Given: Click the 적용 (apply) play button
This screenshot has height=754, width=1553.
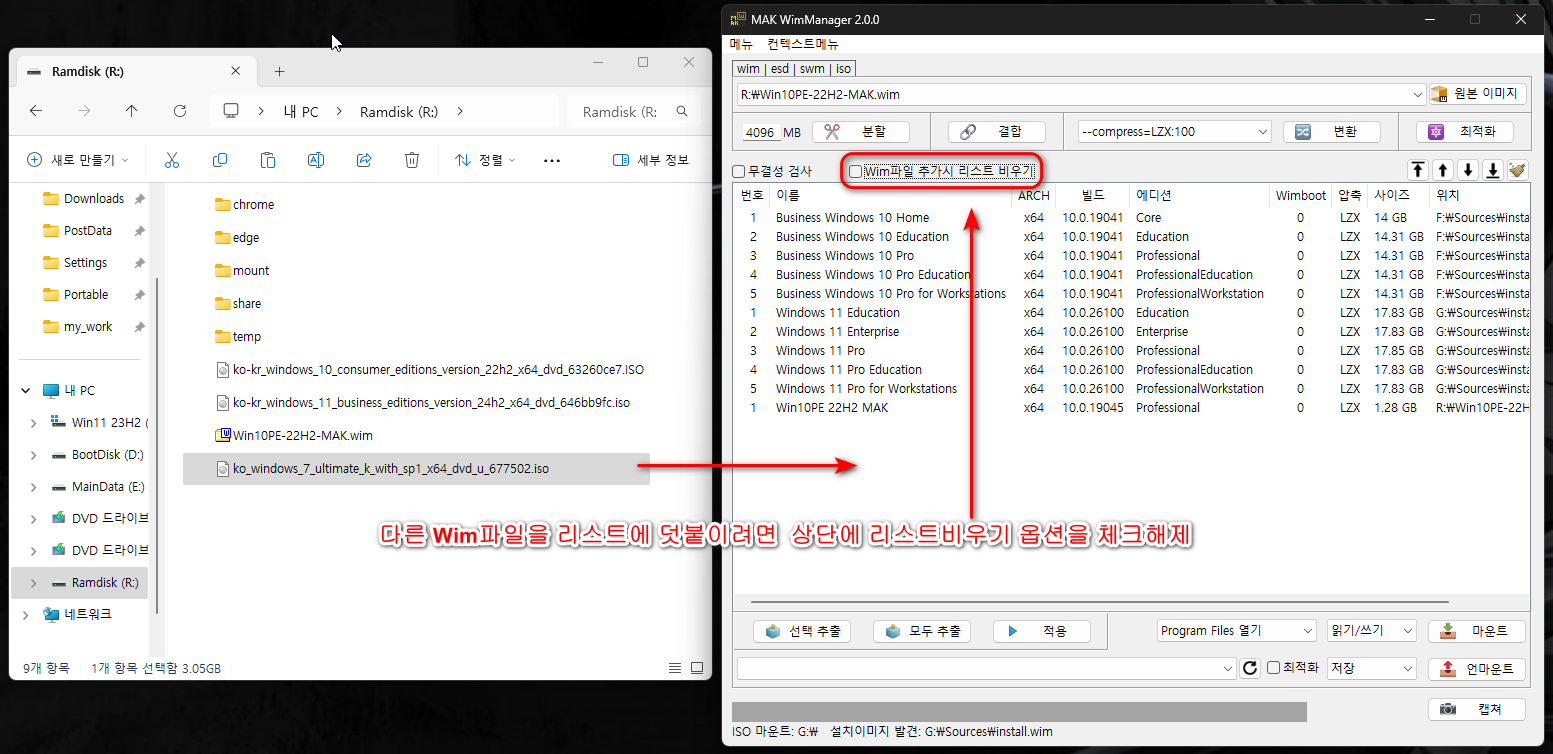Looking at the screenshot, I should click(x=1042, y=631).
